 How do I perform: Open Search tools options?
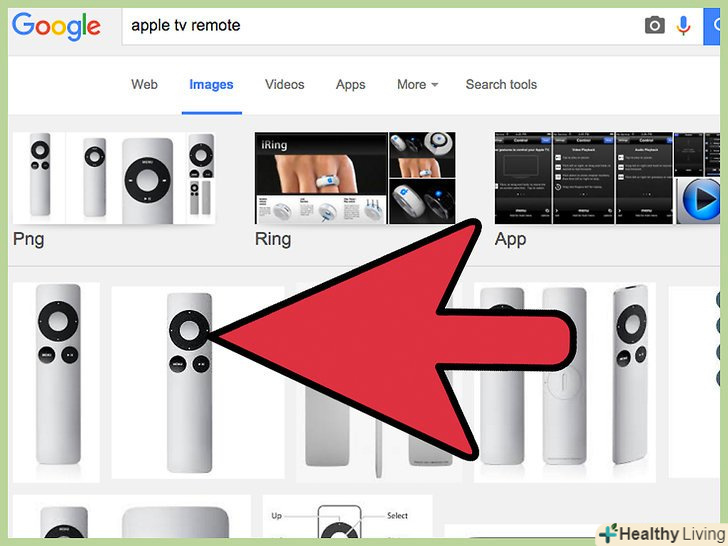point(501,84)
